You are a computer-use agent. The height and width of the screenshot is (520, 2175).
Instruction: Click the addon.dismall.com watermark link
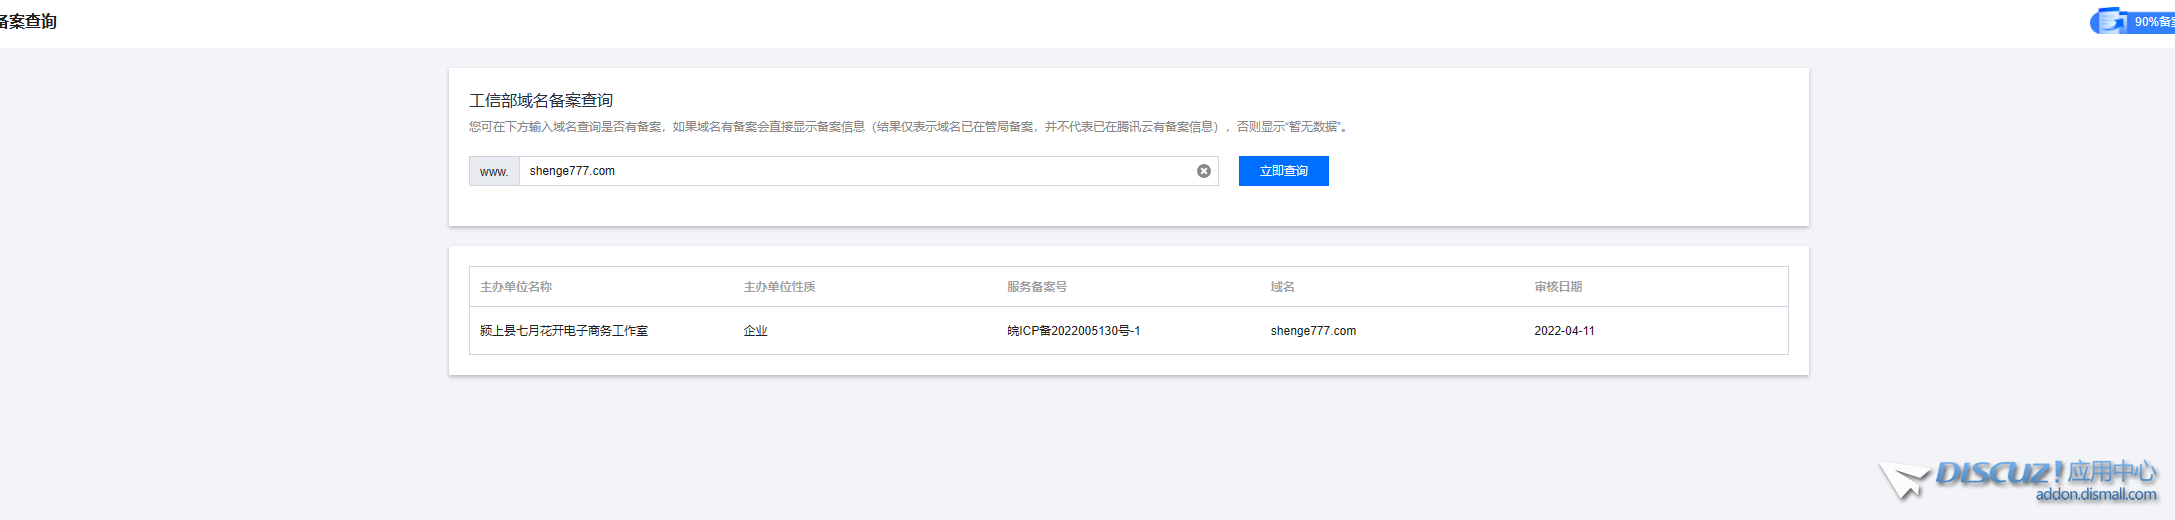[x=2096, y=494]
